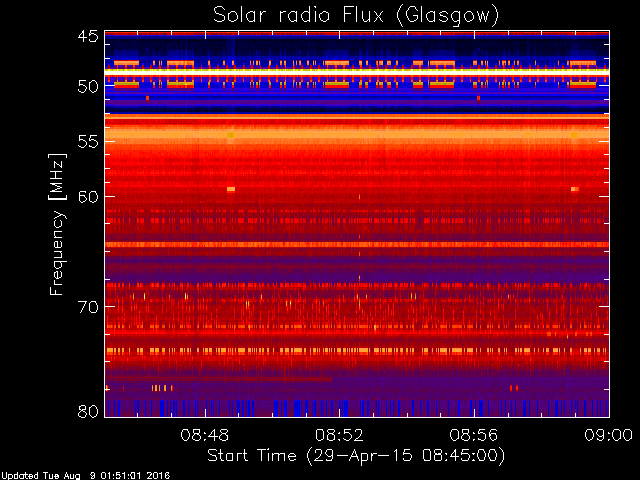Click the yellow spot at 55 MHz near 08:49

click(x=231, y=134)
